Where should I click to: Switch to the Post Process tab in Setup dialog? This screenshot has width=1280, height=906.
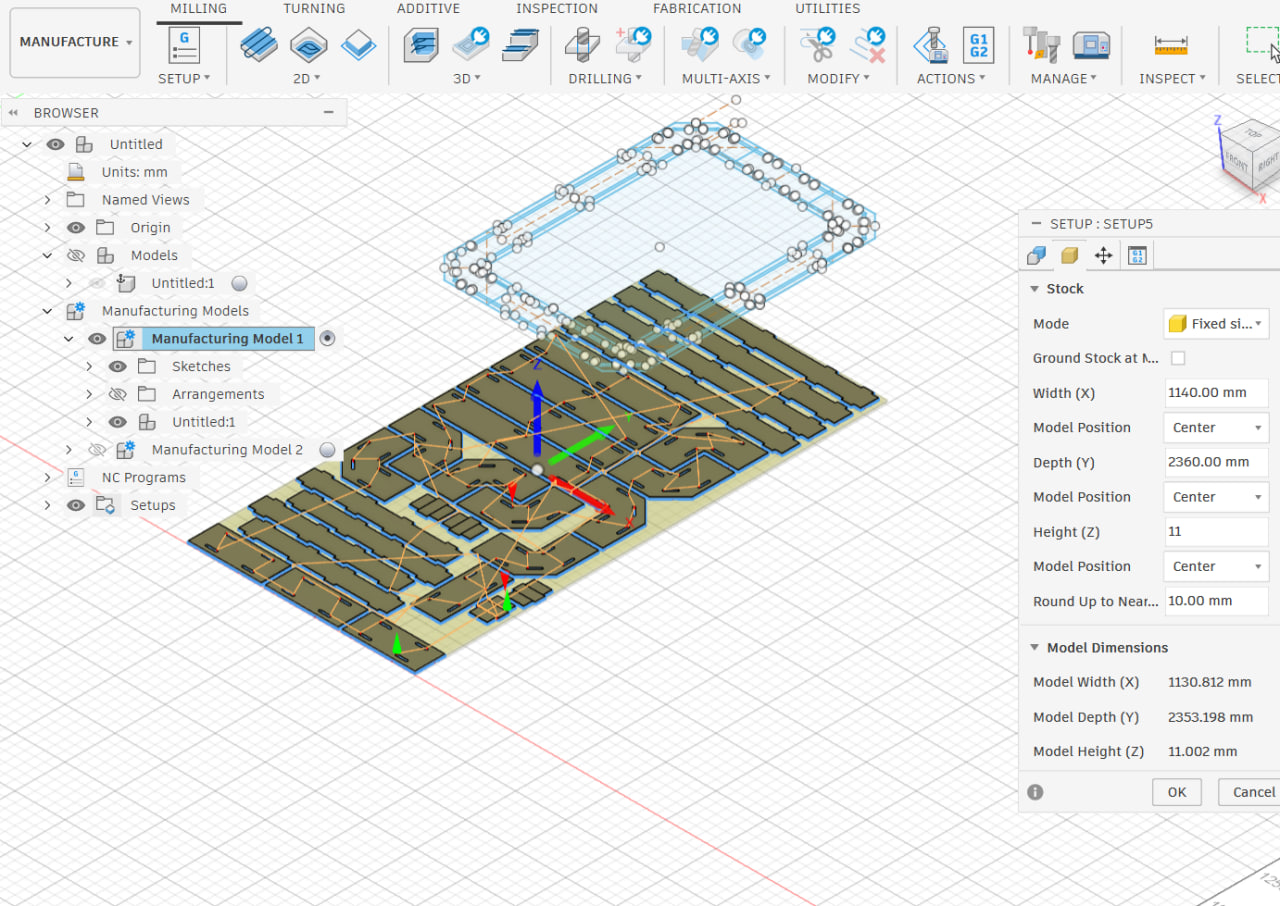click(x=1137, y=256)
